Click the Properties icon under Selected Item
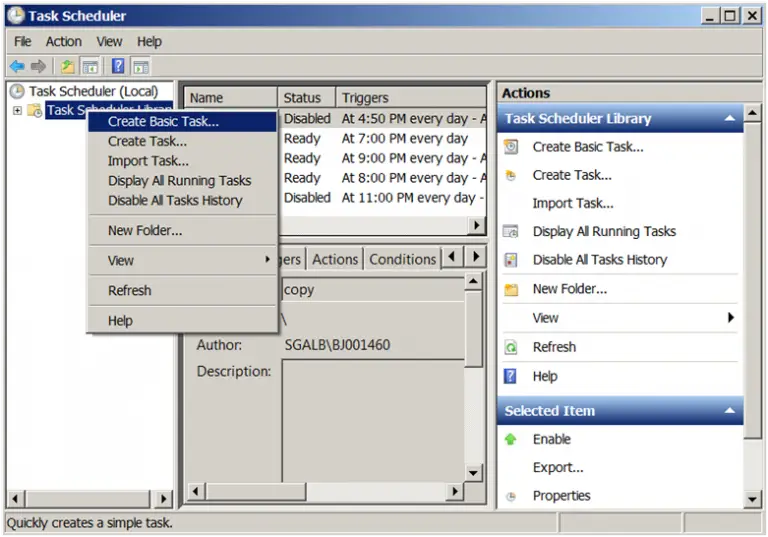The image size is (768, 537). (511, 496)
